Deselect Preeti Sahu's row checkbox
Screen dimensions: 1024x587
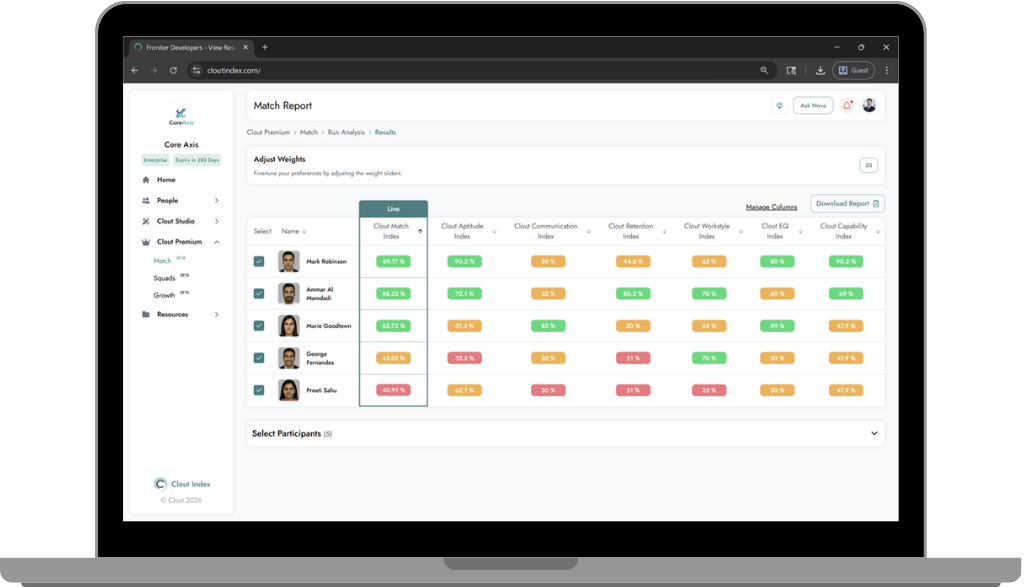point(258,390)
